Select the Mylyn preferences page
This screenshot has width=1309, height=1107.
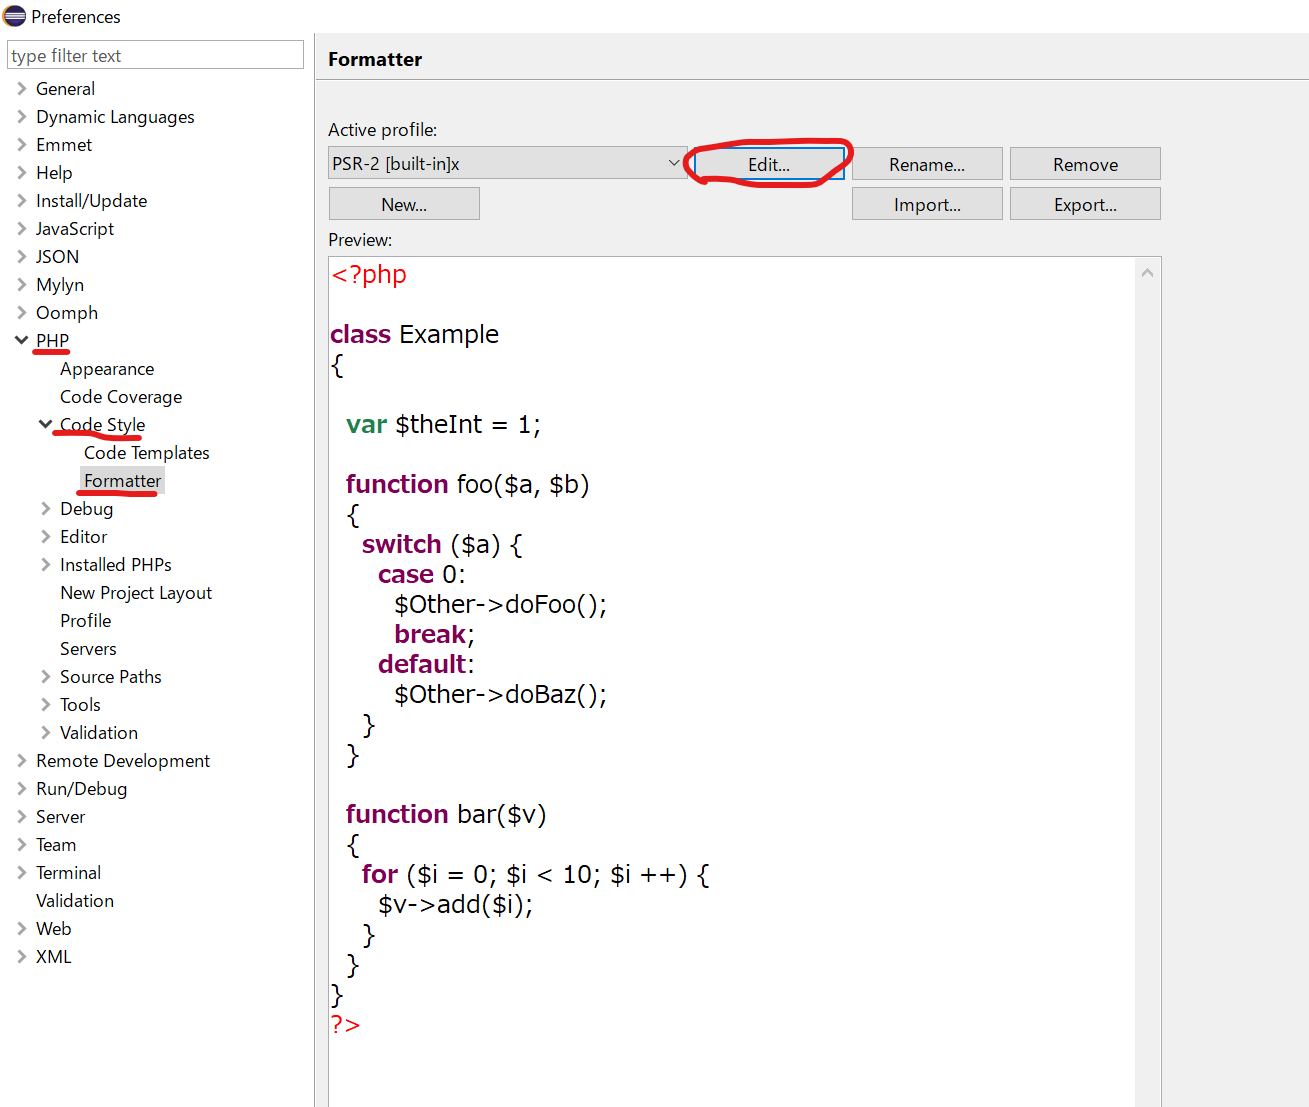[x=60, y=285]
